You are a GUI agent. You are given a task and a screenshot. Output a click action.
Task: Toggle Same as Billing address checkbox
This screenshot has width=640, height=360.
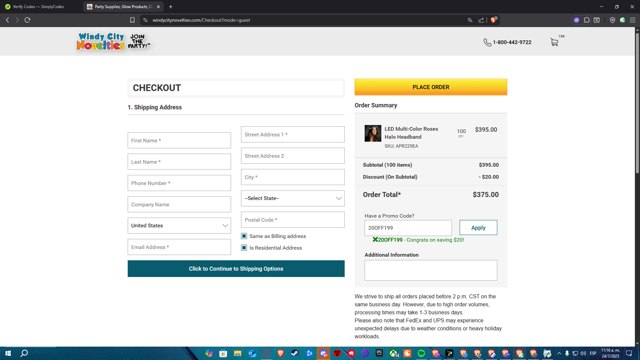point(244,236)
